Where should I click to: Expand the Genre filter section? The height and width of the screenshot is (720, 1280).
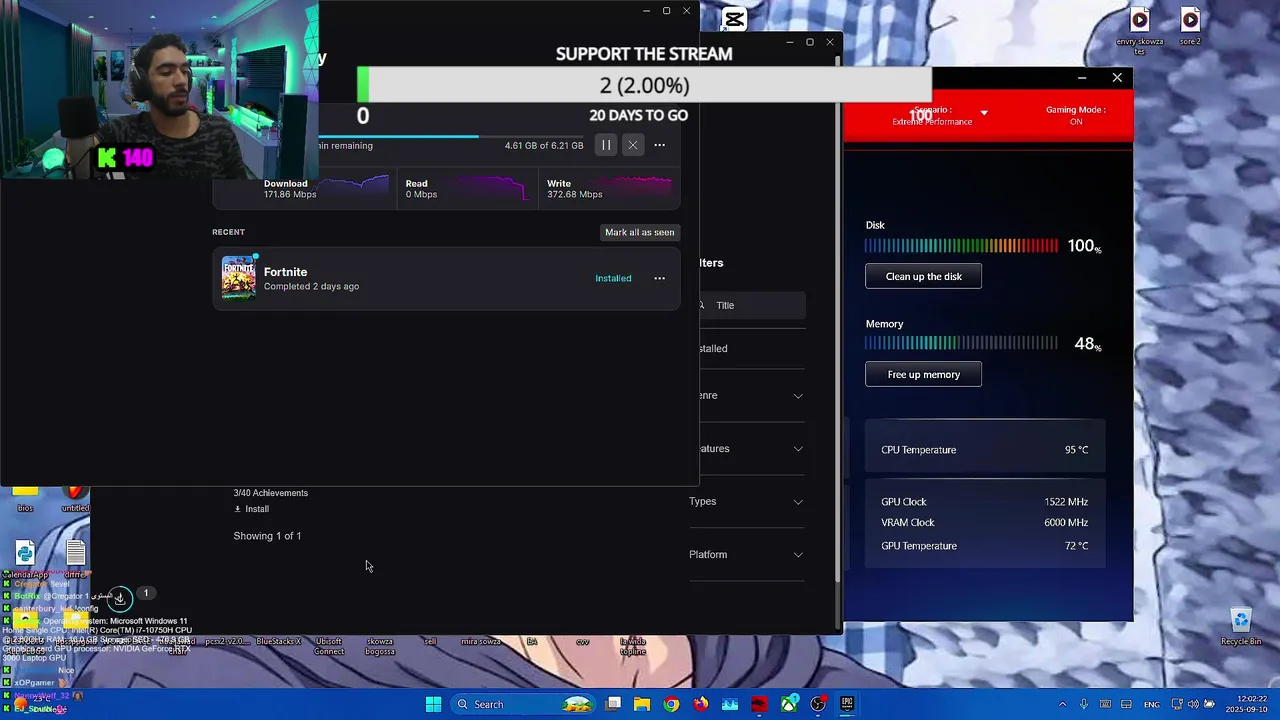click(751, 395)
